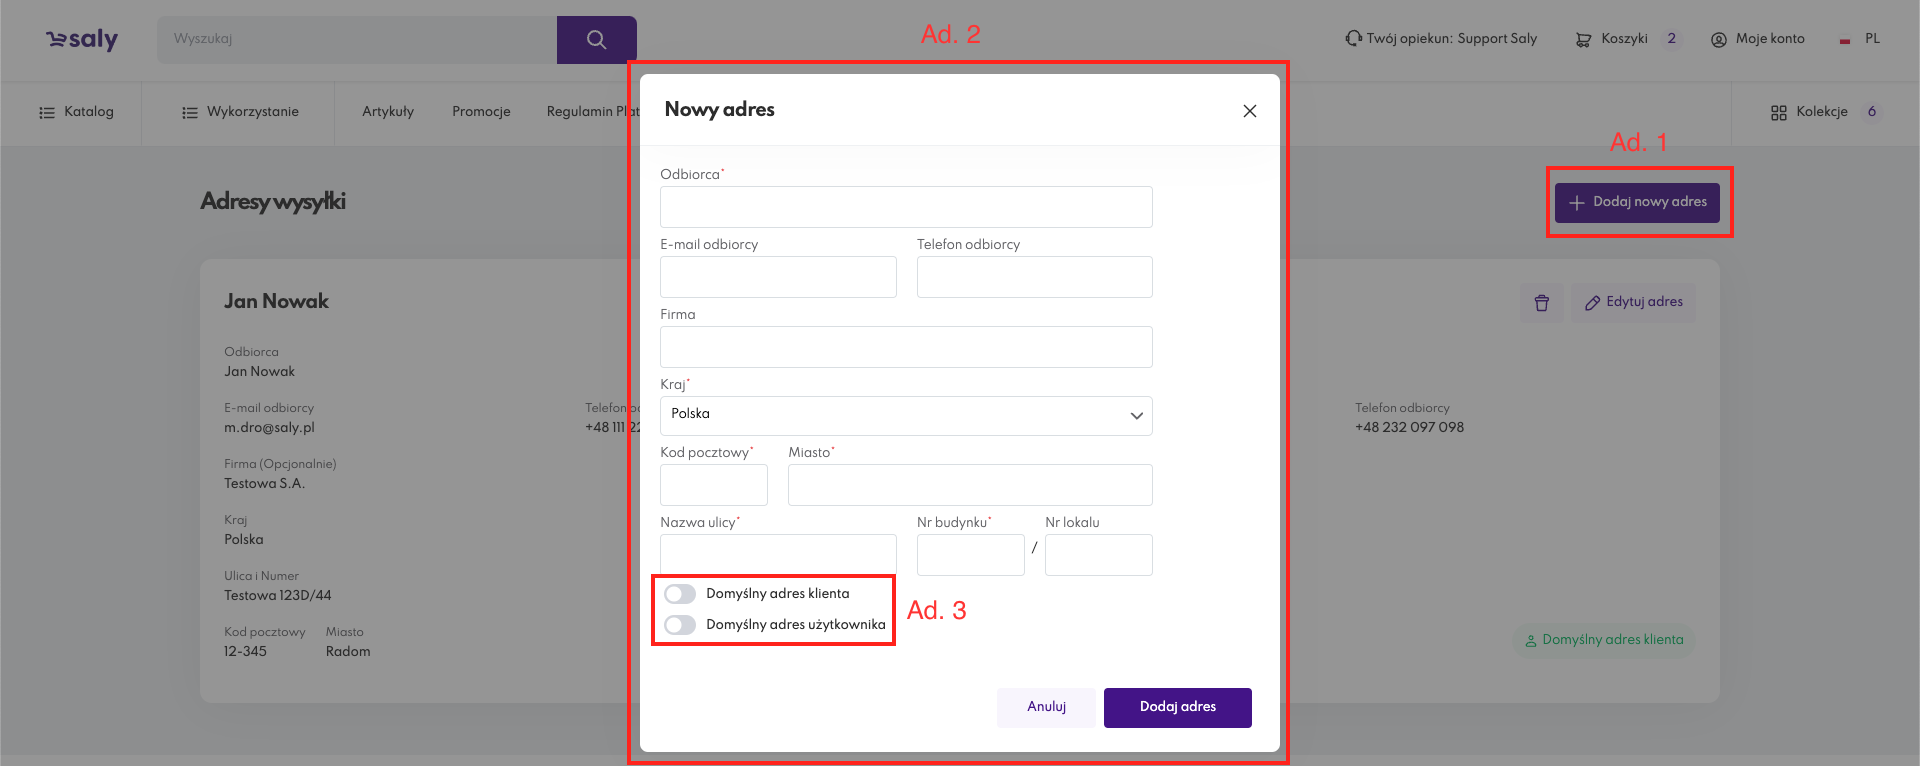Go to the Promocje tab
Viewport: 1920px width, 766px height.
pos(481,112)
